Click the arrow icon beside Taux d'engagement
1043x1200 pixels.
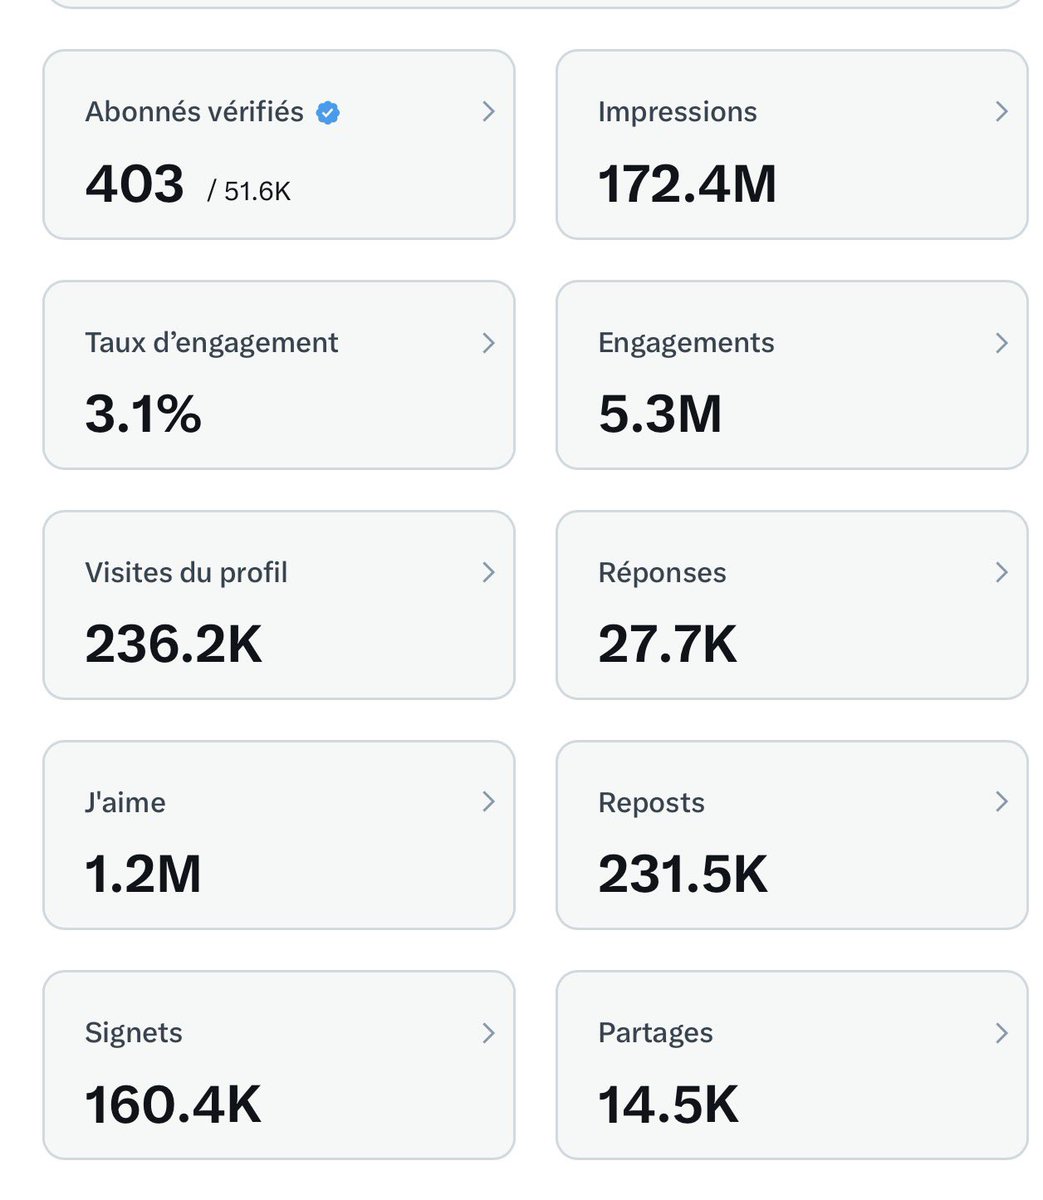488,342
